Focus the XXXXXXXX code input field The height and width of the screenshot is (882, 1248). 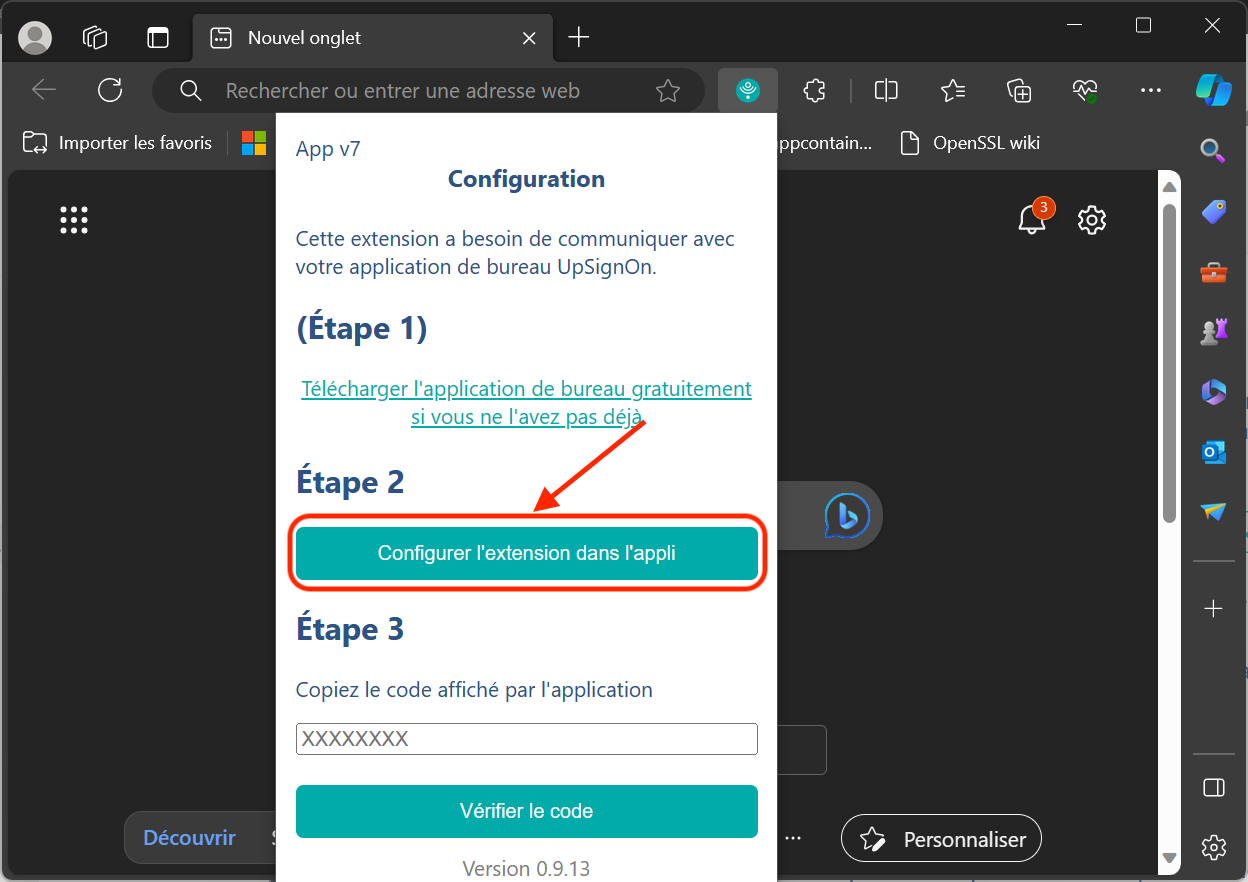pos(526,739)
